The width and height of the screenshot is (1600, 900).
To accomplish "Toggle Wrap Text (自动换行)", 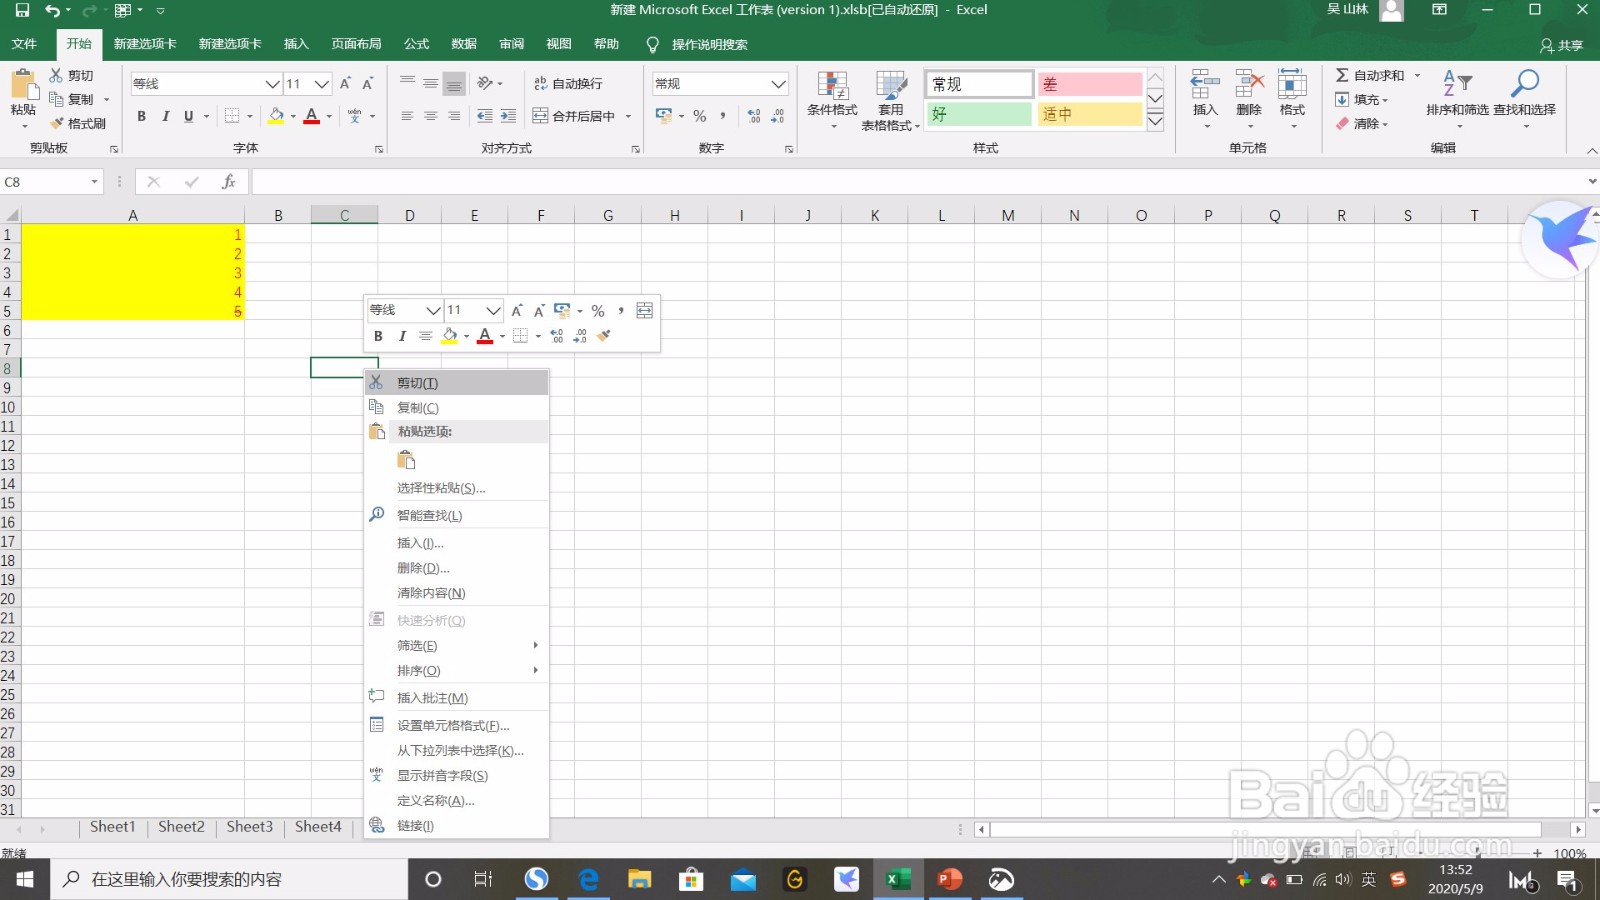I will tap(568, 84).
